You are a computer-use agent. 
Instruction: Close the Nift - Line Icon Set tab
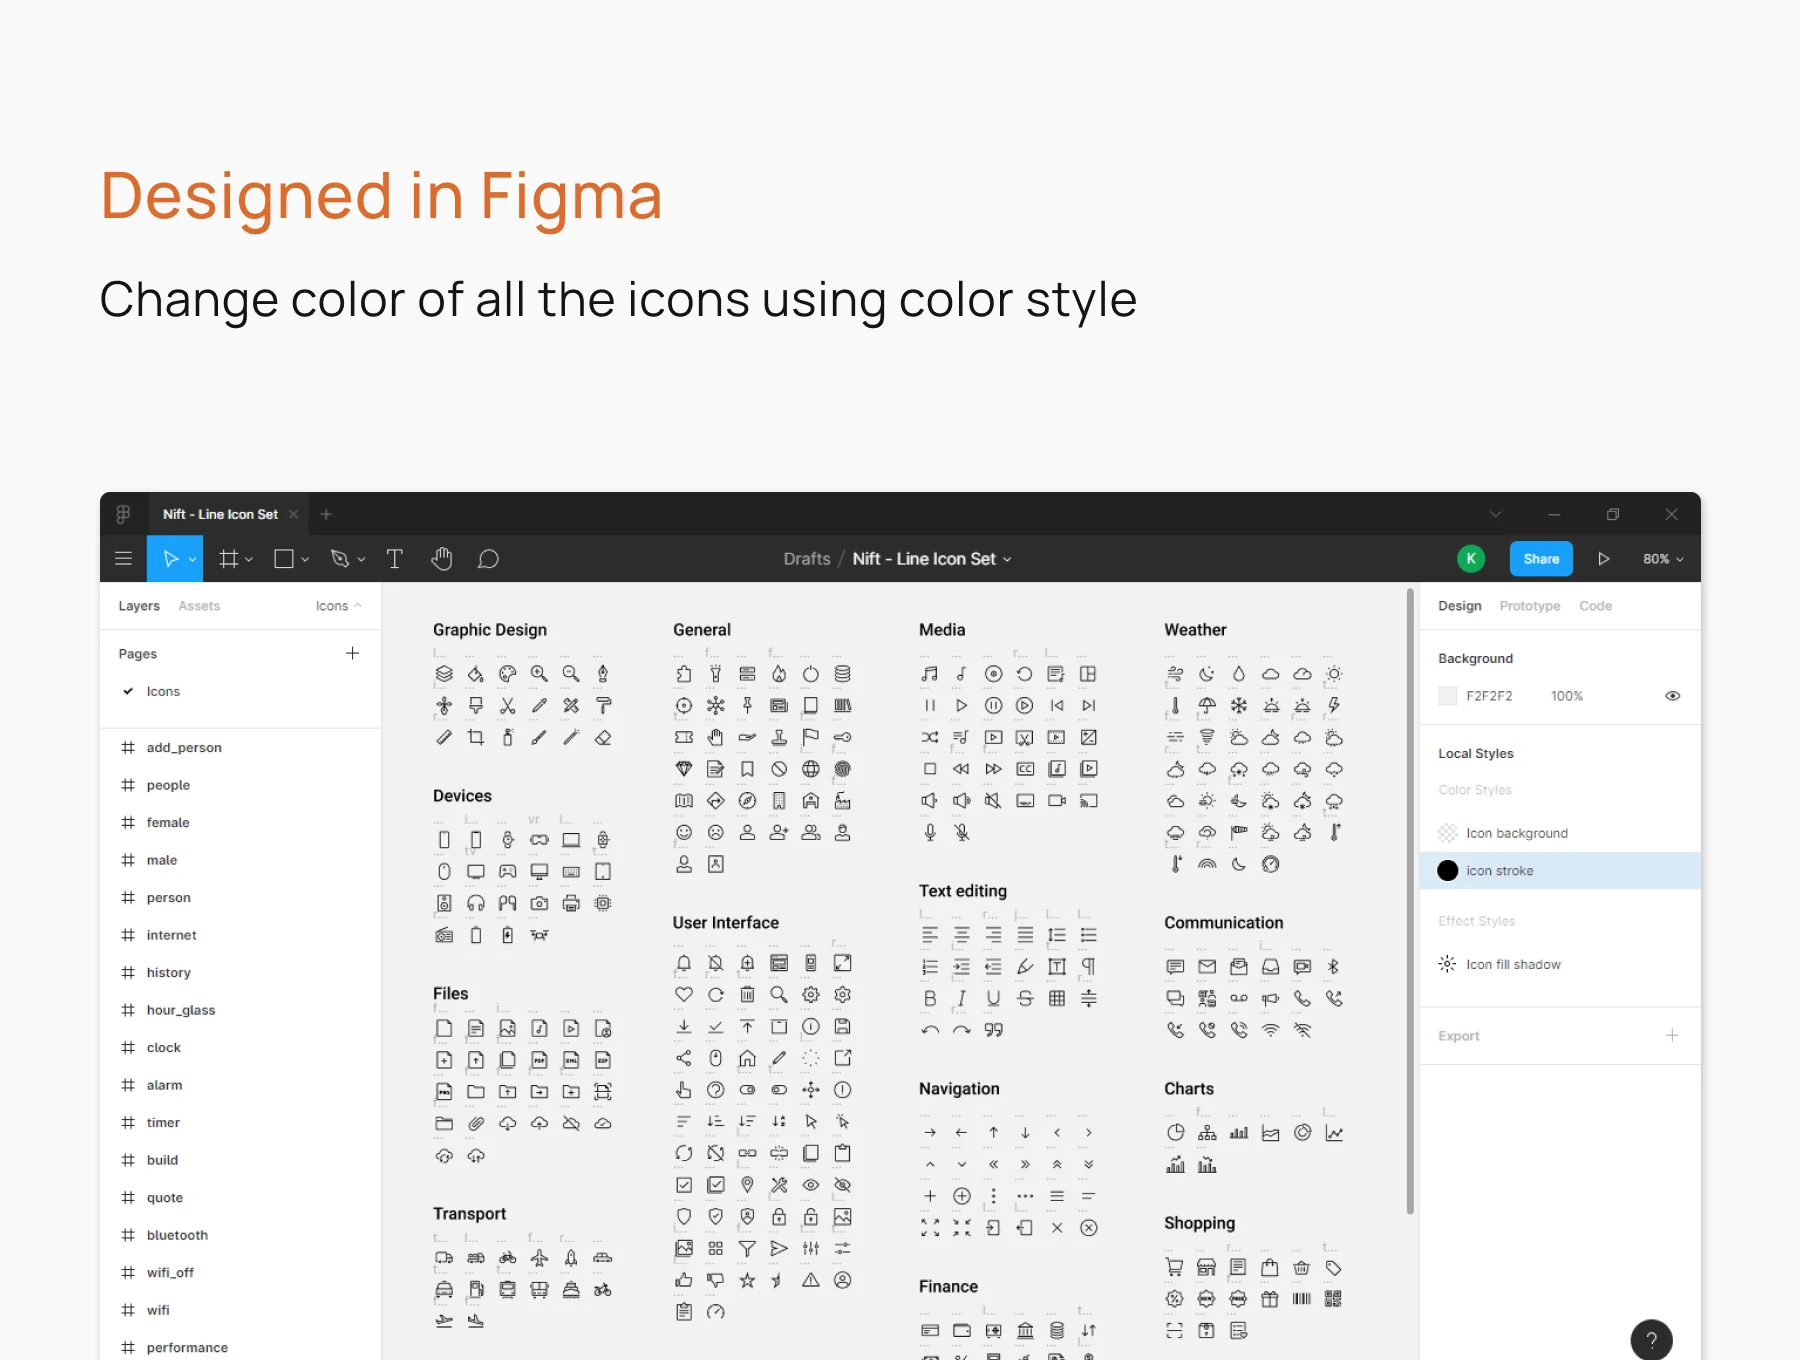tap(293, 514)
